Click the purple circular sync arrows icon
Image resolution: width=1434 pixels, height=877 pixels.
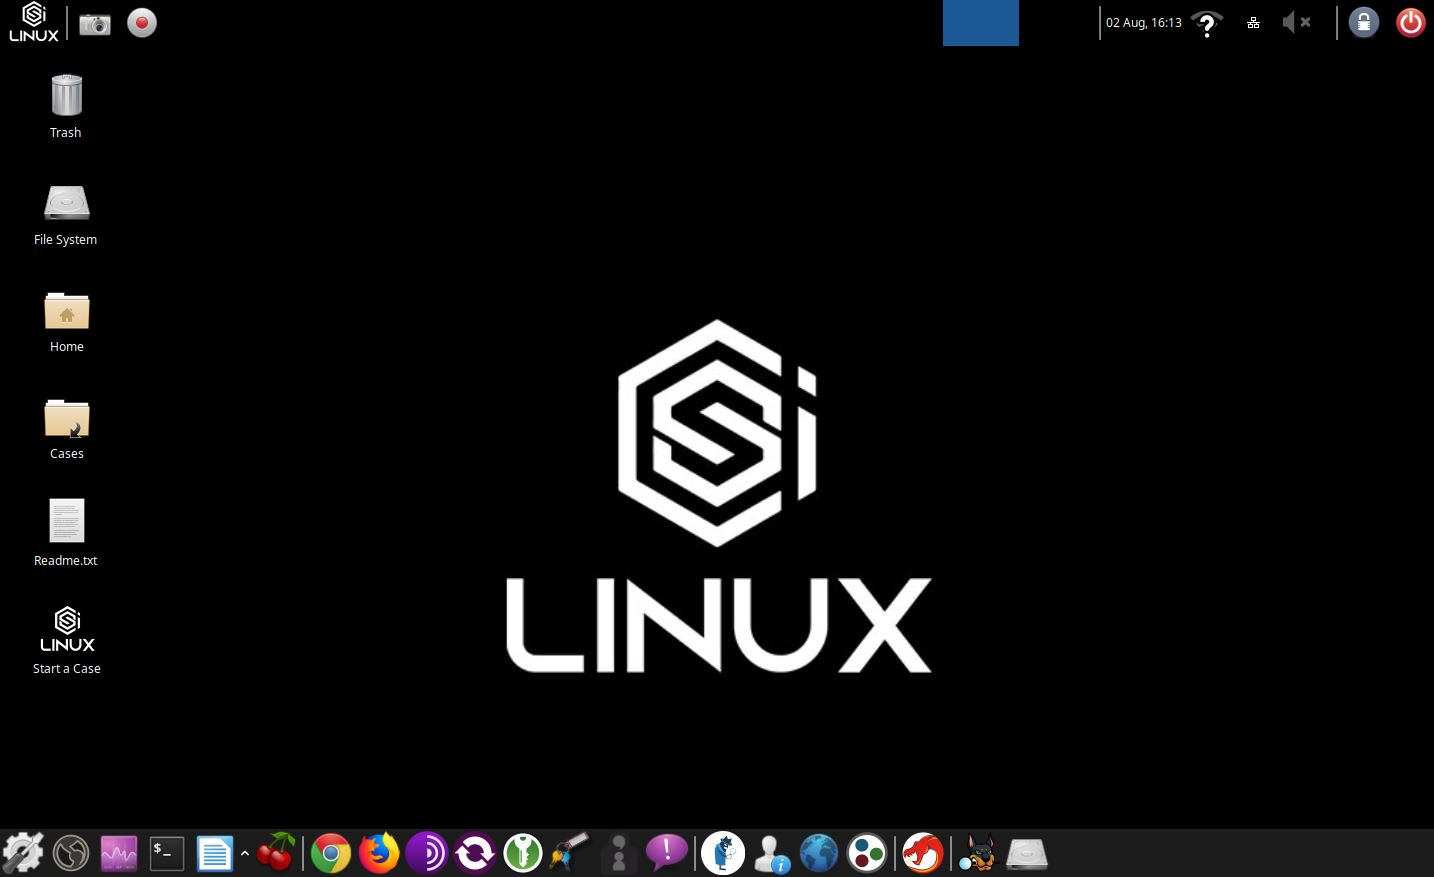click(x=475, y=853)
